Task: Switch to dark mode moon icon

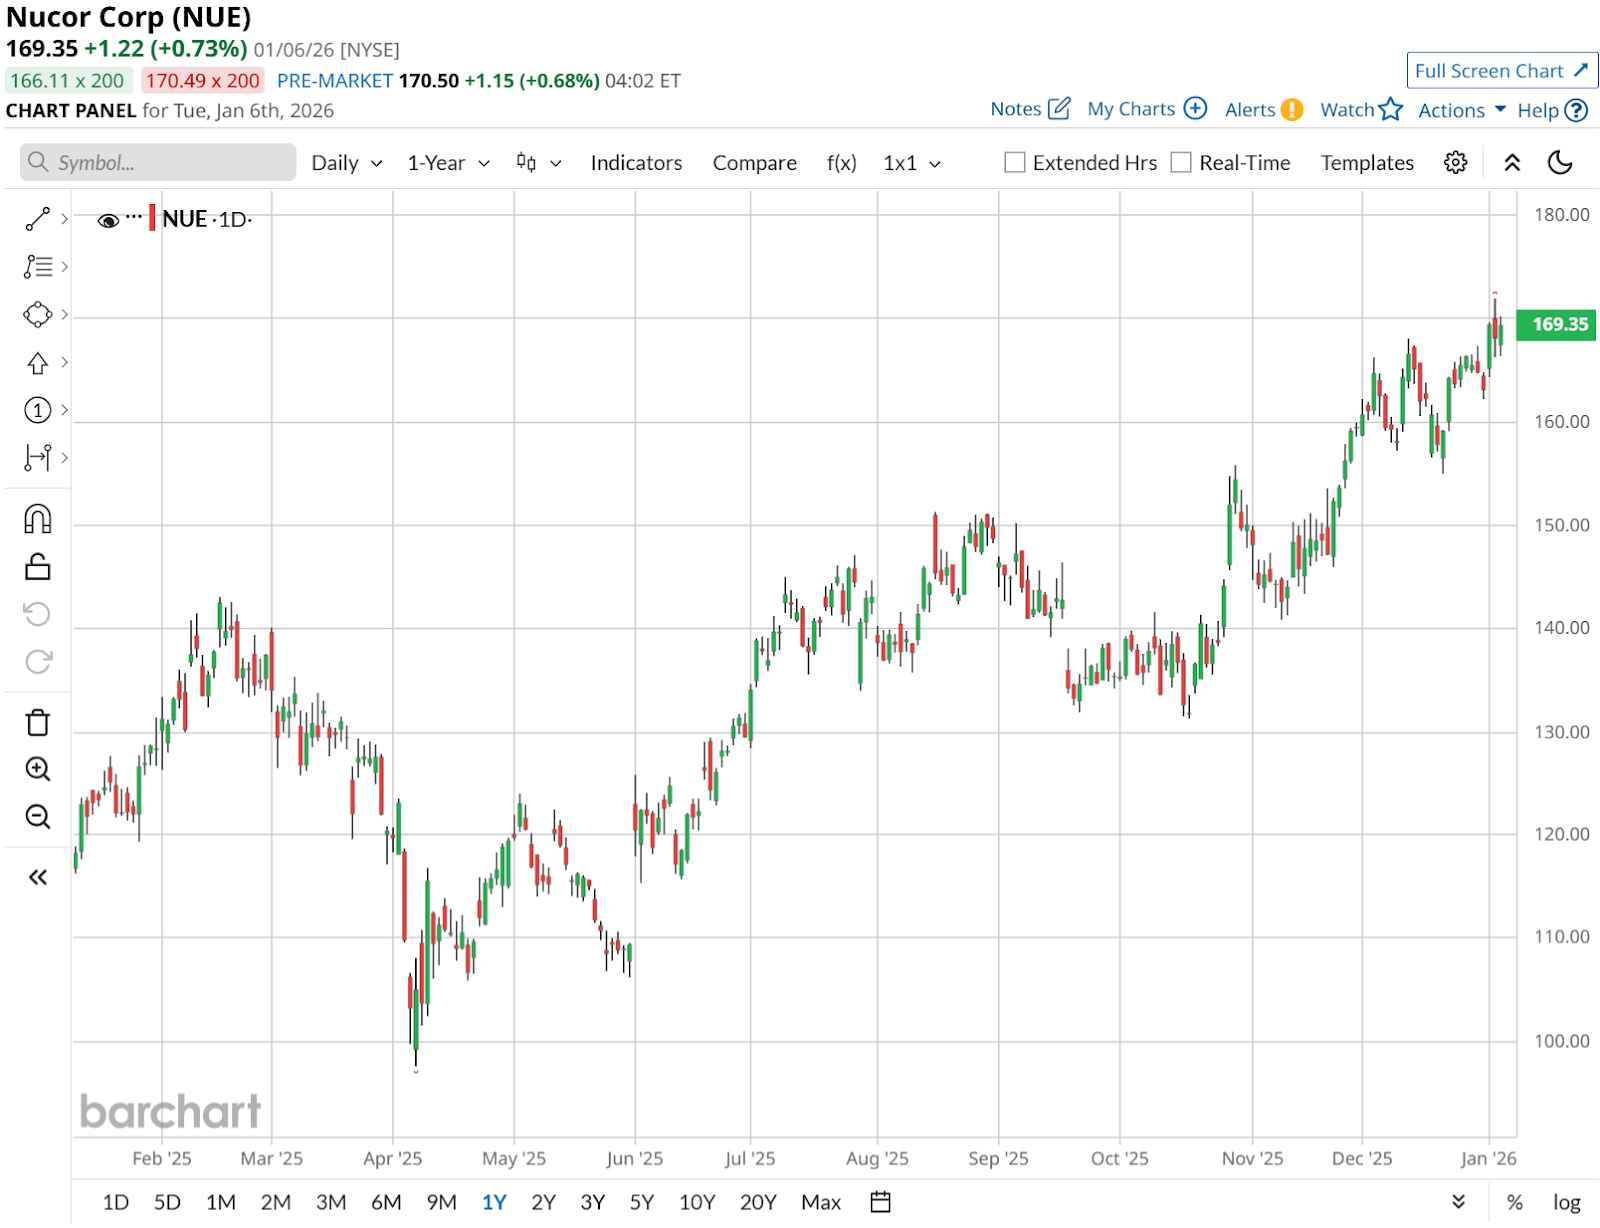Action: tap(1560, 163)
